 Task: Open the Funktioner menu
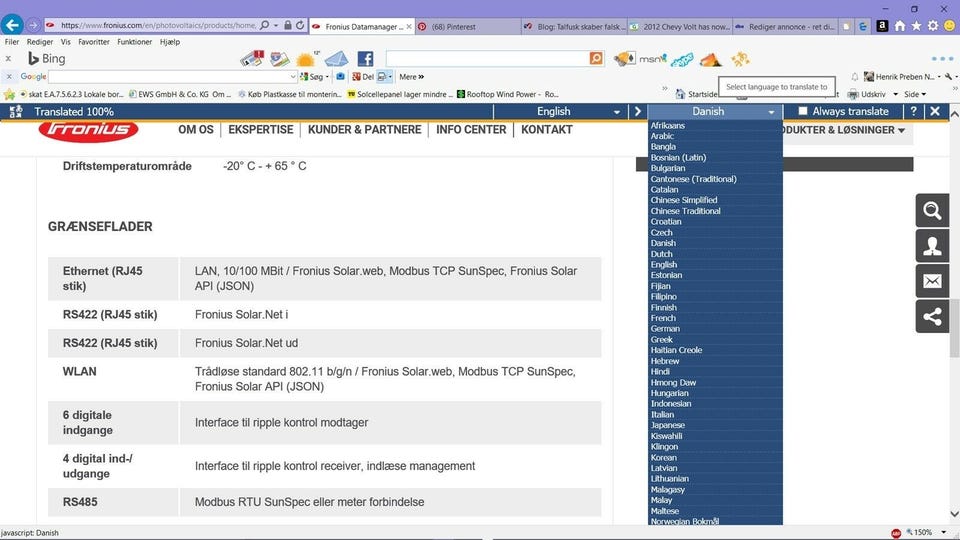[x=135, y=42]
